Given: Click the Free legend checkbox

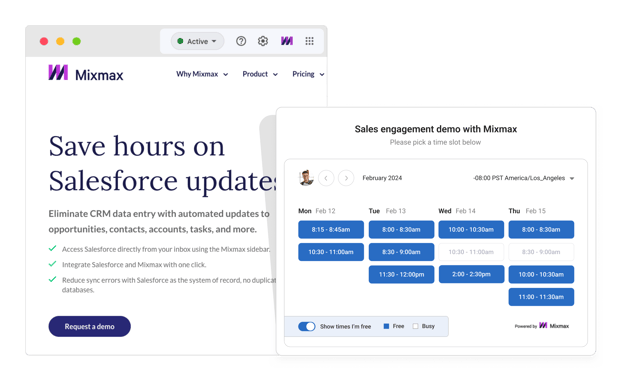Looking at the screenshot, I should tap(386, 326).
